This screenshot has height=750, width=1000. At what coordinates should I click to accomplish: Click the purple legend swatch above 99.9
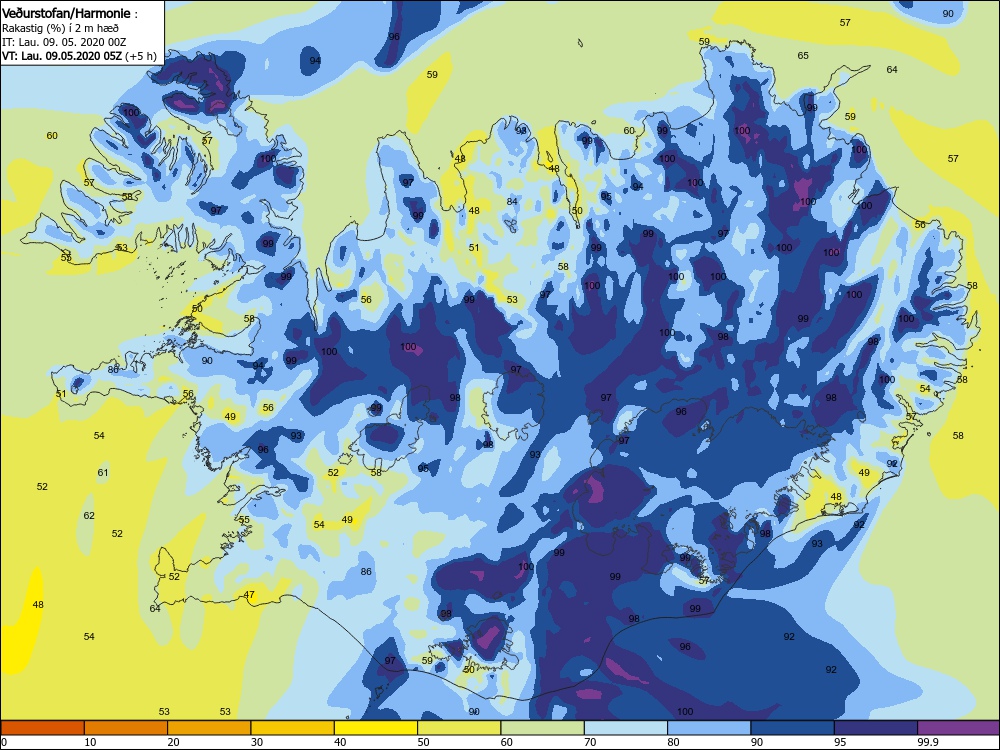959,728
